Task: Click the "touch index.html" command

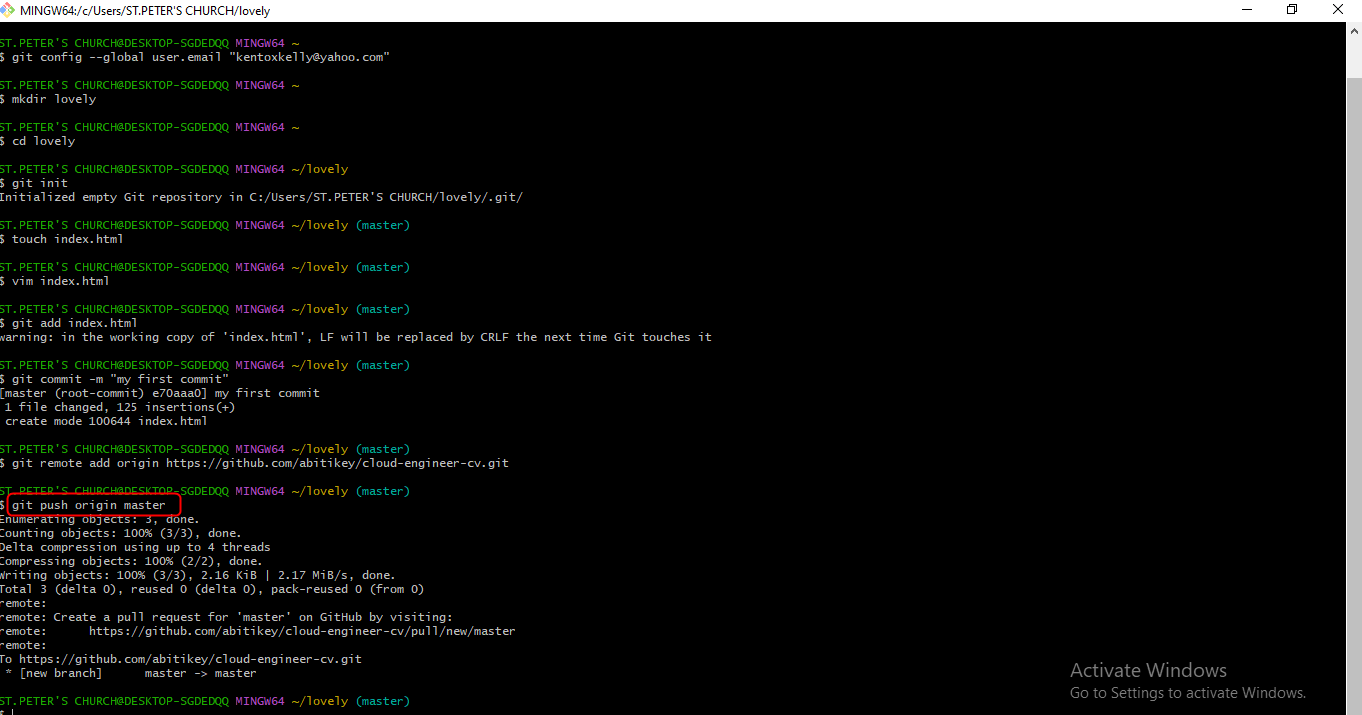Action: pyautogui.click(x=68, y=239)
